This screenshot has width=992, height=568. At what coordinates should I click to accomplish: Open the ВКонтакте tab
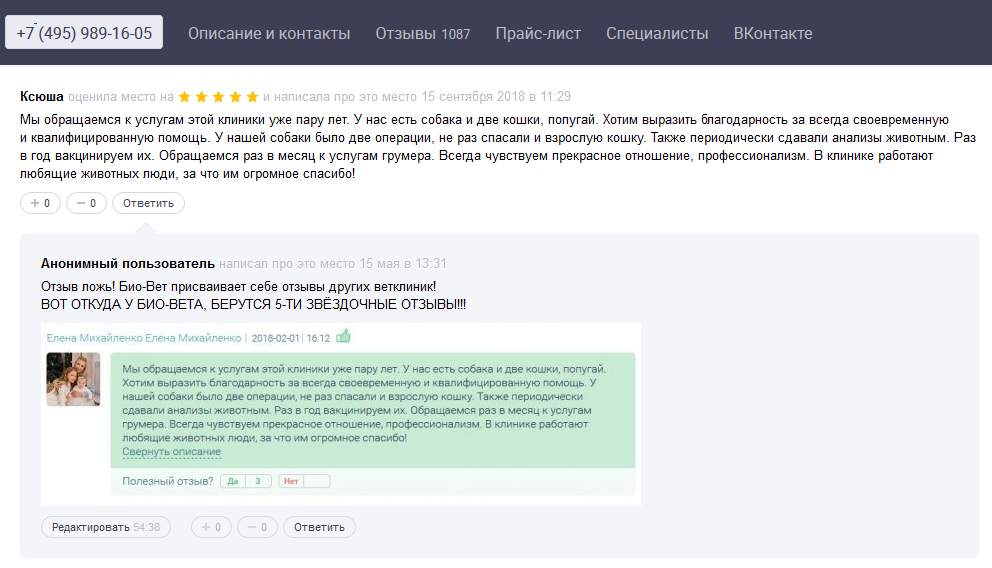coord(772,34)
